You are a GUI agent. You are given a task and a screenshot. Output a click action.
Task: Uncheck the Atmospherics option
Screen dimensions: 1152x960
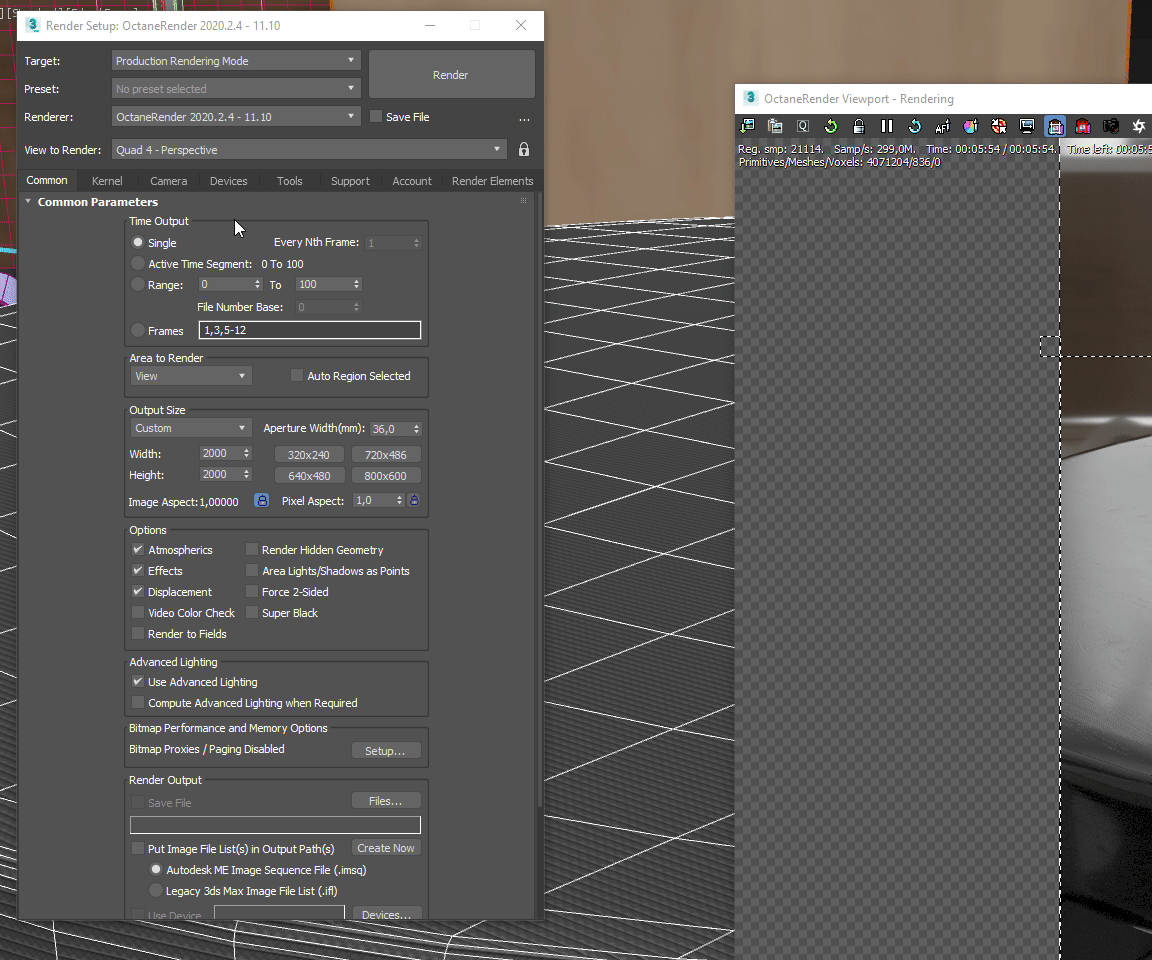(x=137, y=550)
